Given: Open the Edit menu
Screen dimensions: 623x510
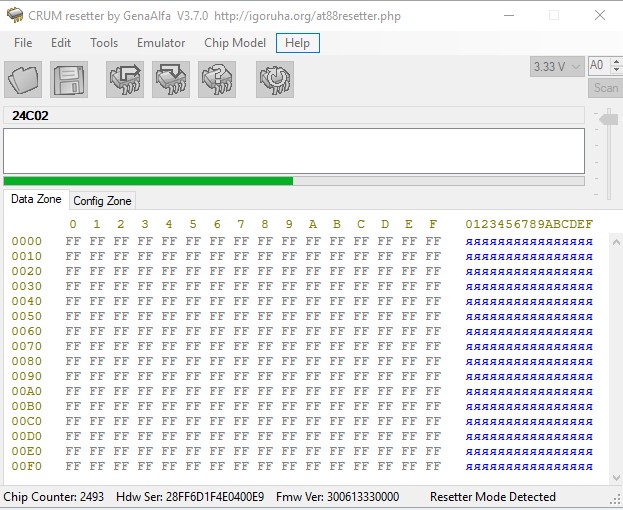Looking at the screenshot, I should pyautogui.click(x=61, y=43).
